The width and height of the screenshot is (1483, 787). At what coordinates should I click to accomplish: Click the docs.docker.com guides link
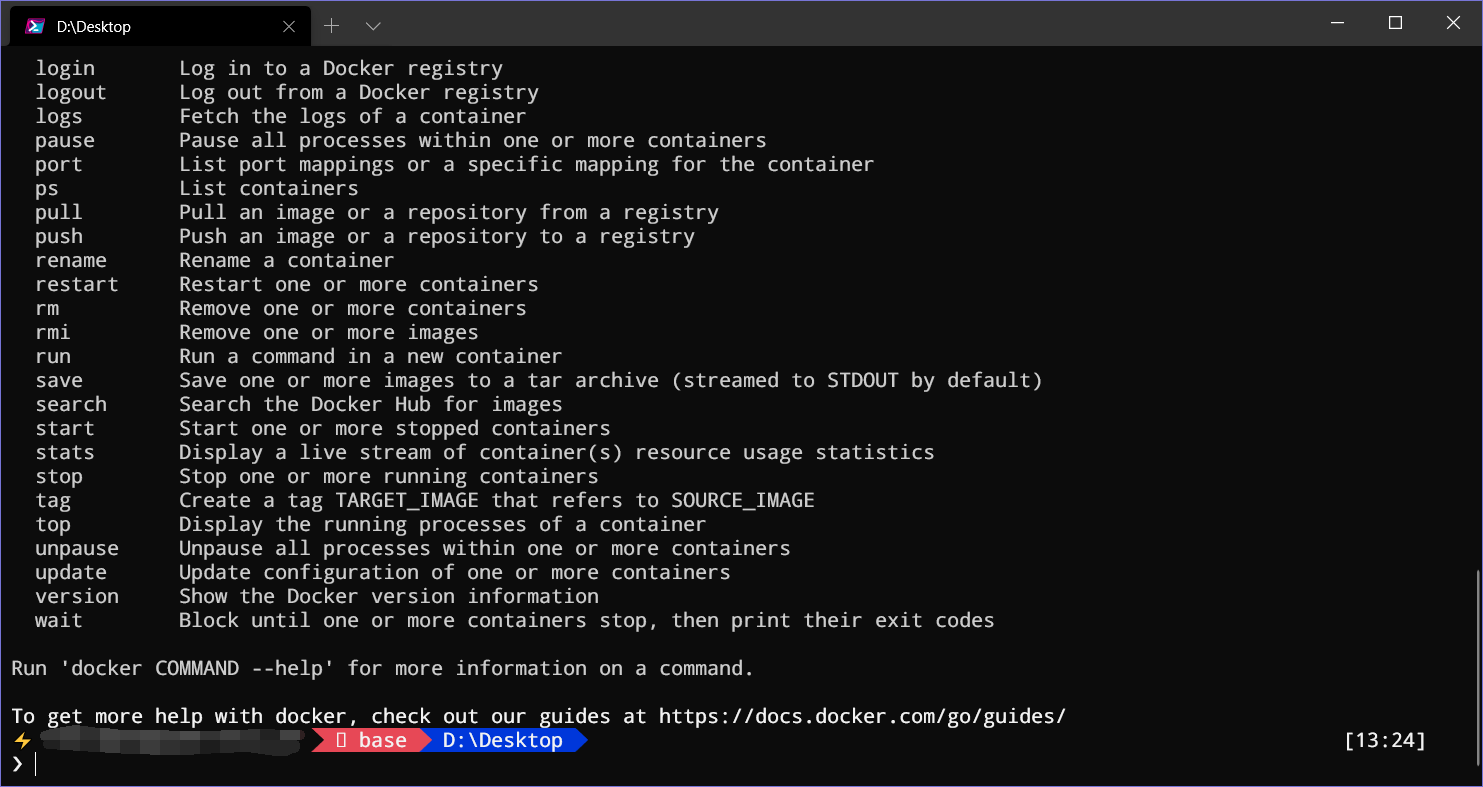pos(861,715)
